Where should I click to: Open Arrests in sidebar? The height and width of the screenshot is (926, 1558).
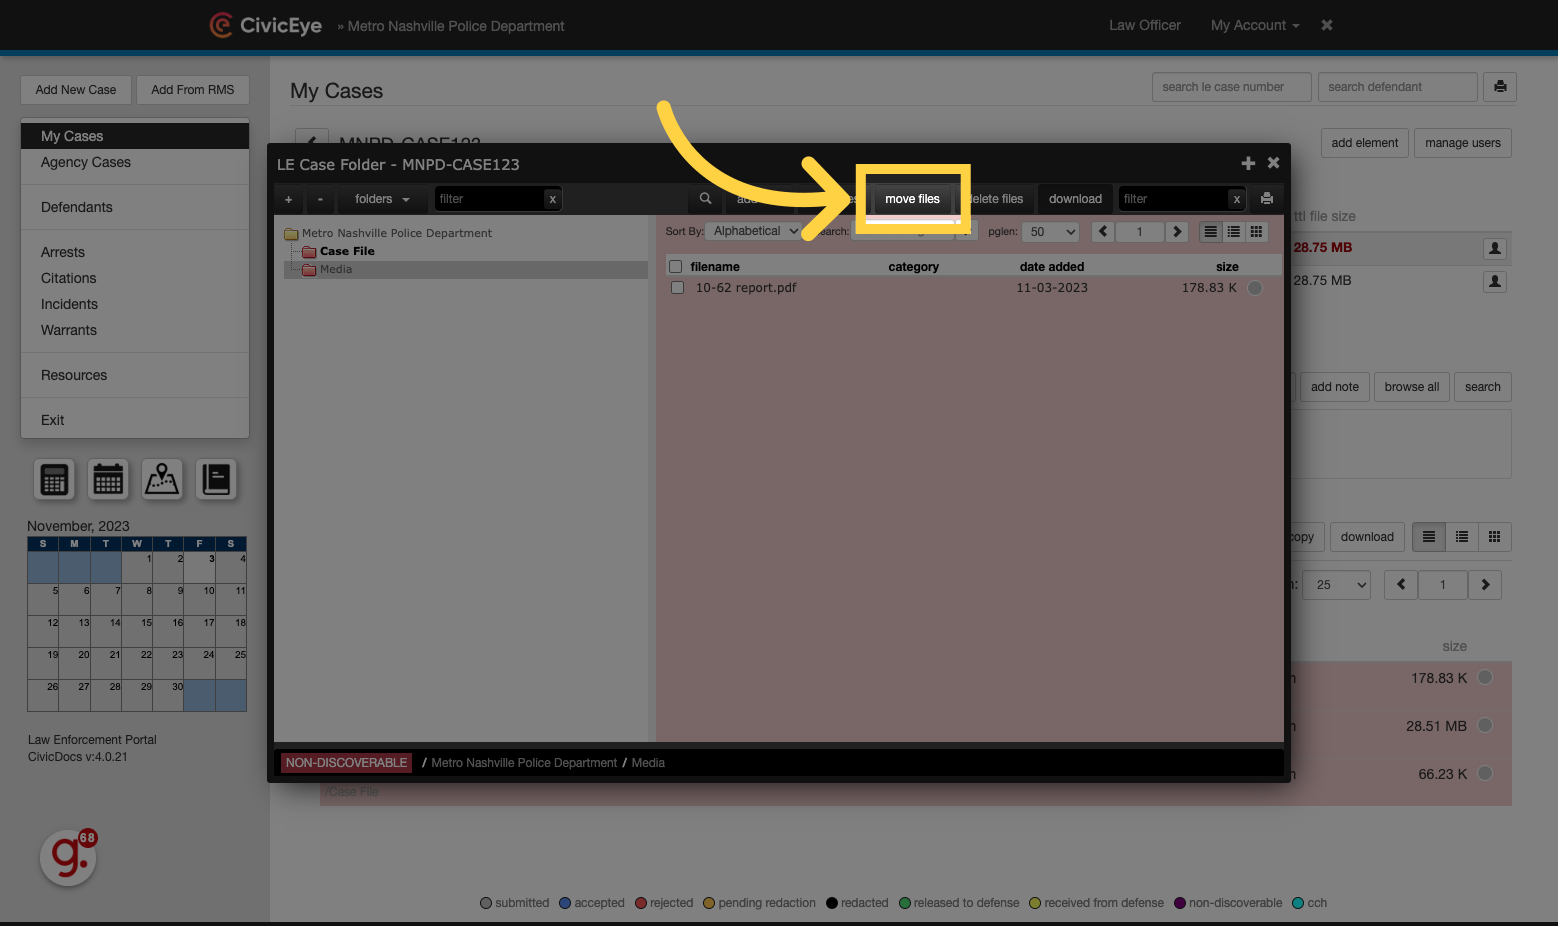pyautogui.click(x=135, y=252)
